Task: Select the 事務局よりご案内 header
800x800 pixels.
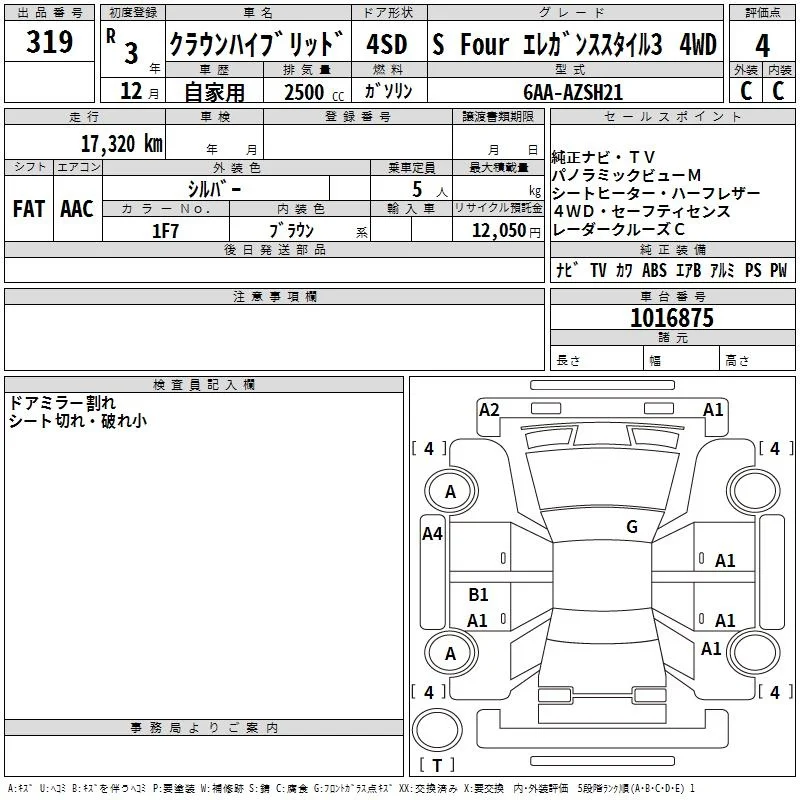Action: (204, 728)
